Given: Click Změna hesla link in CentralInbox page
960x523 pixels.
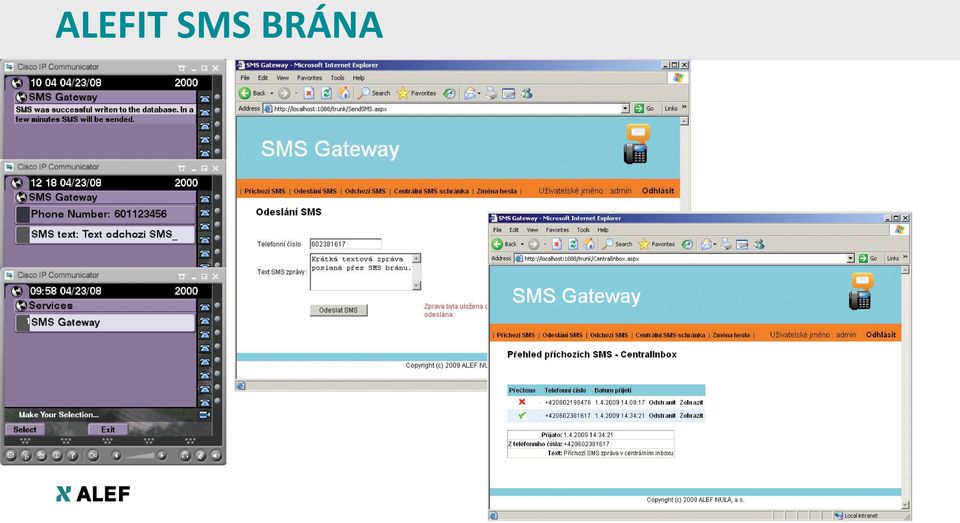Looking at the screenshot, I should pos(730,335).
